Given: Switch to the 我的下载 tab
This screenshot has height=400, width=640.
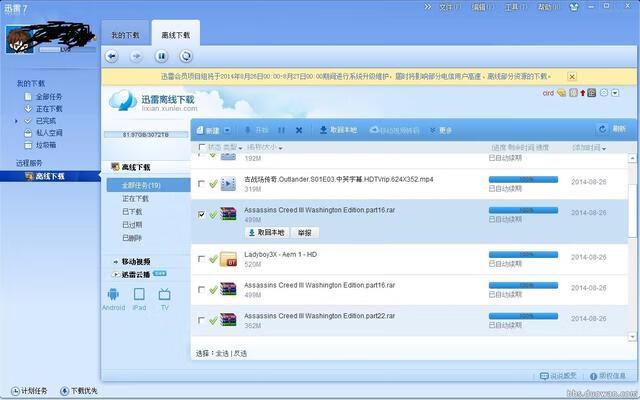Looking at the screenshot, I should click(x=126, y=36).
